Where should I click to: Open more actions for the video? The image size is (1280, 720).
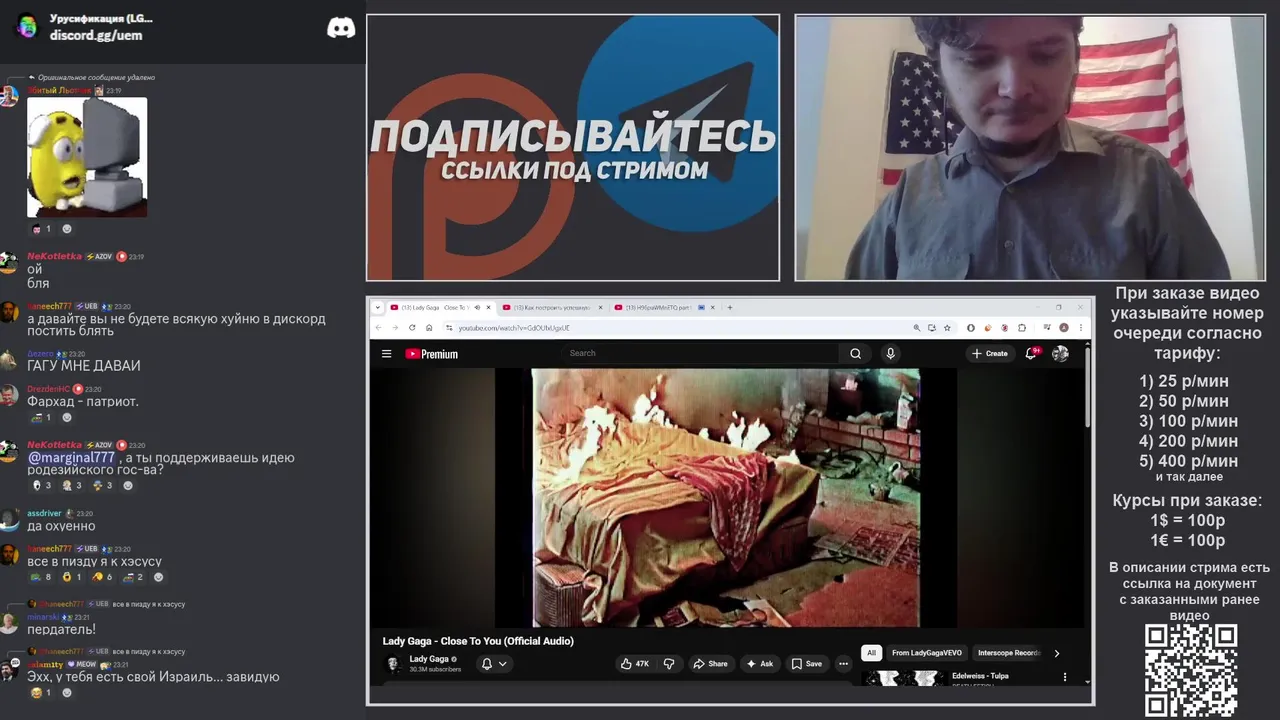[x=843, y=664]
